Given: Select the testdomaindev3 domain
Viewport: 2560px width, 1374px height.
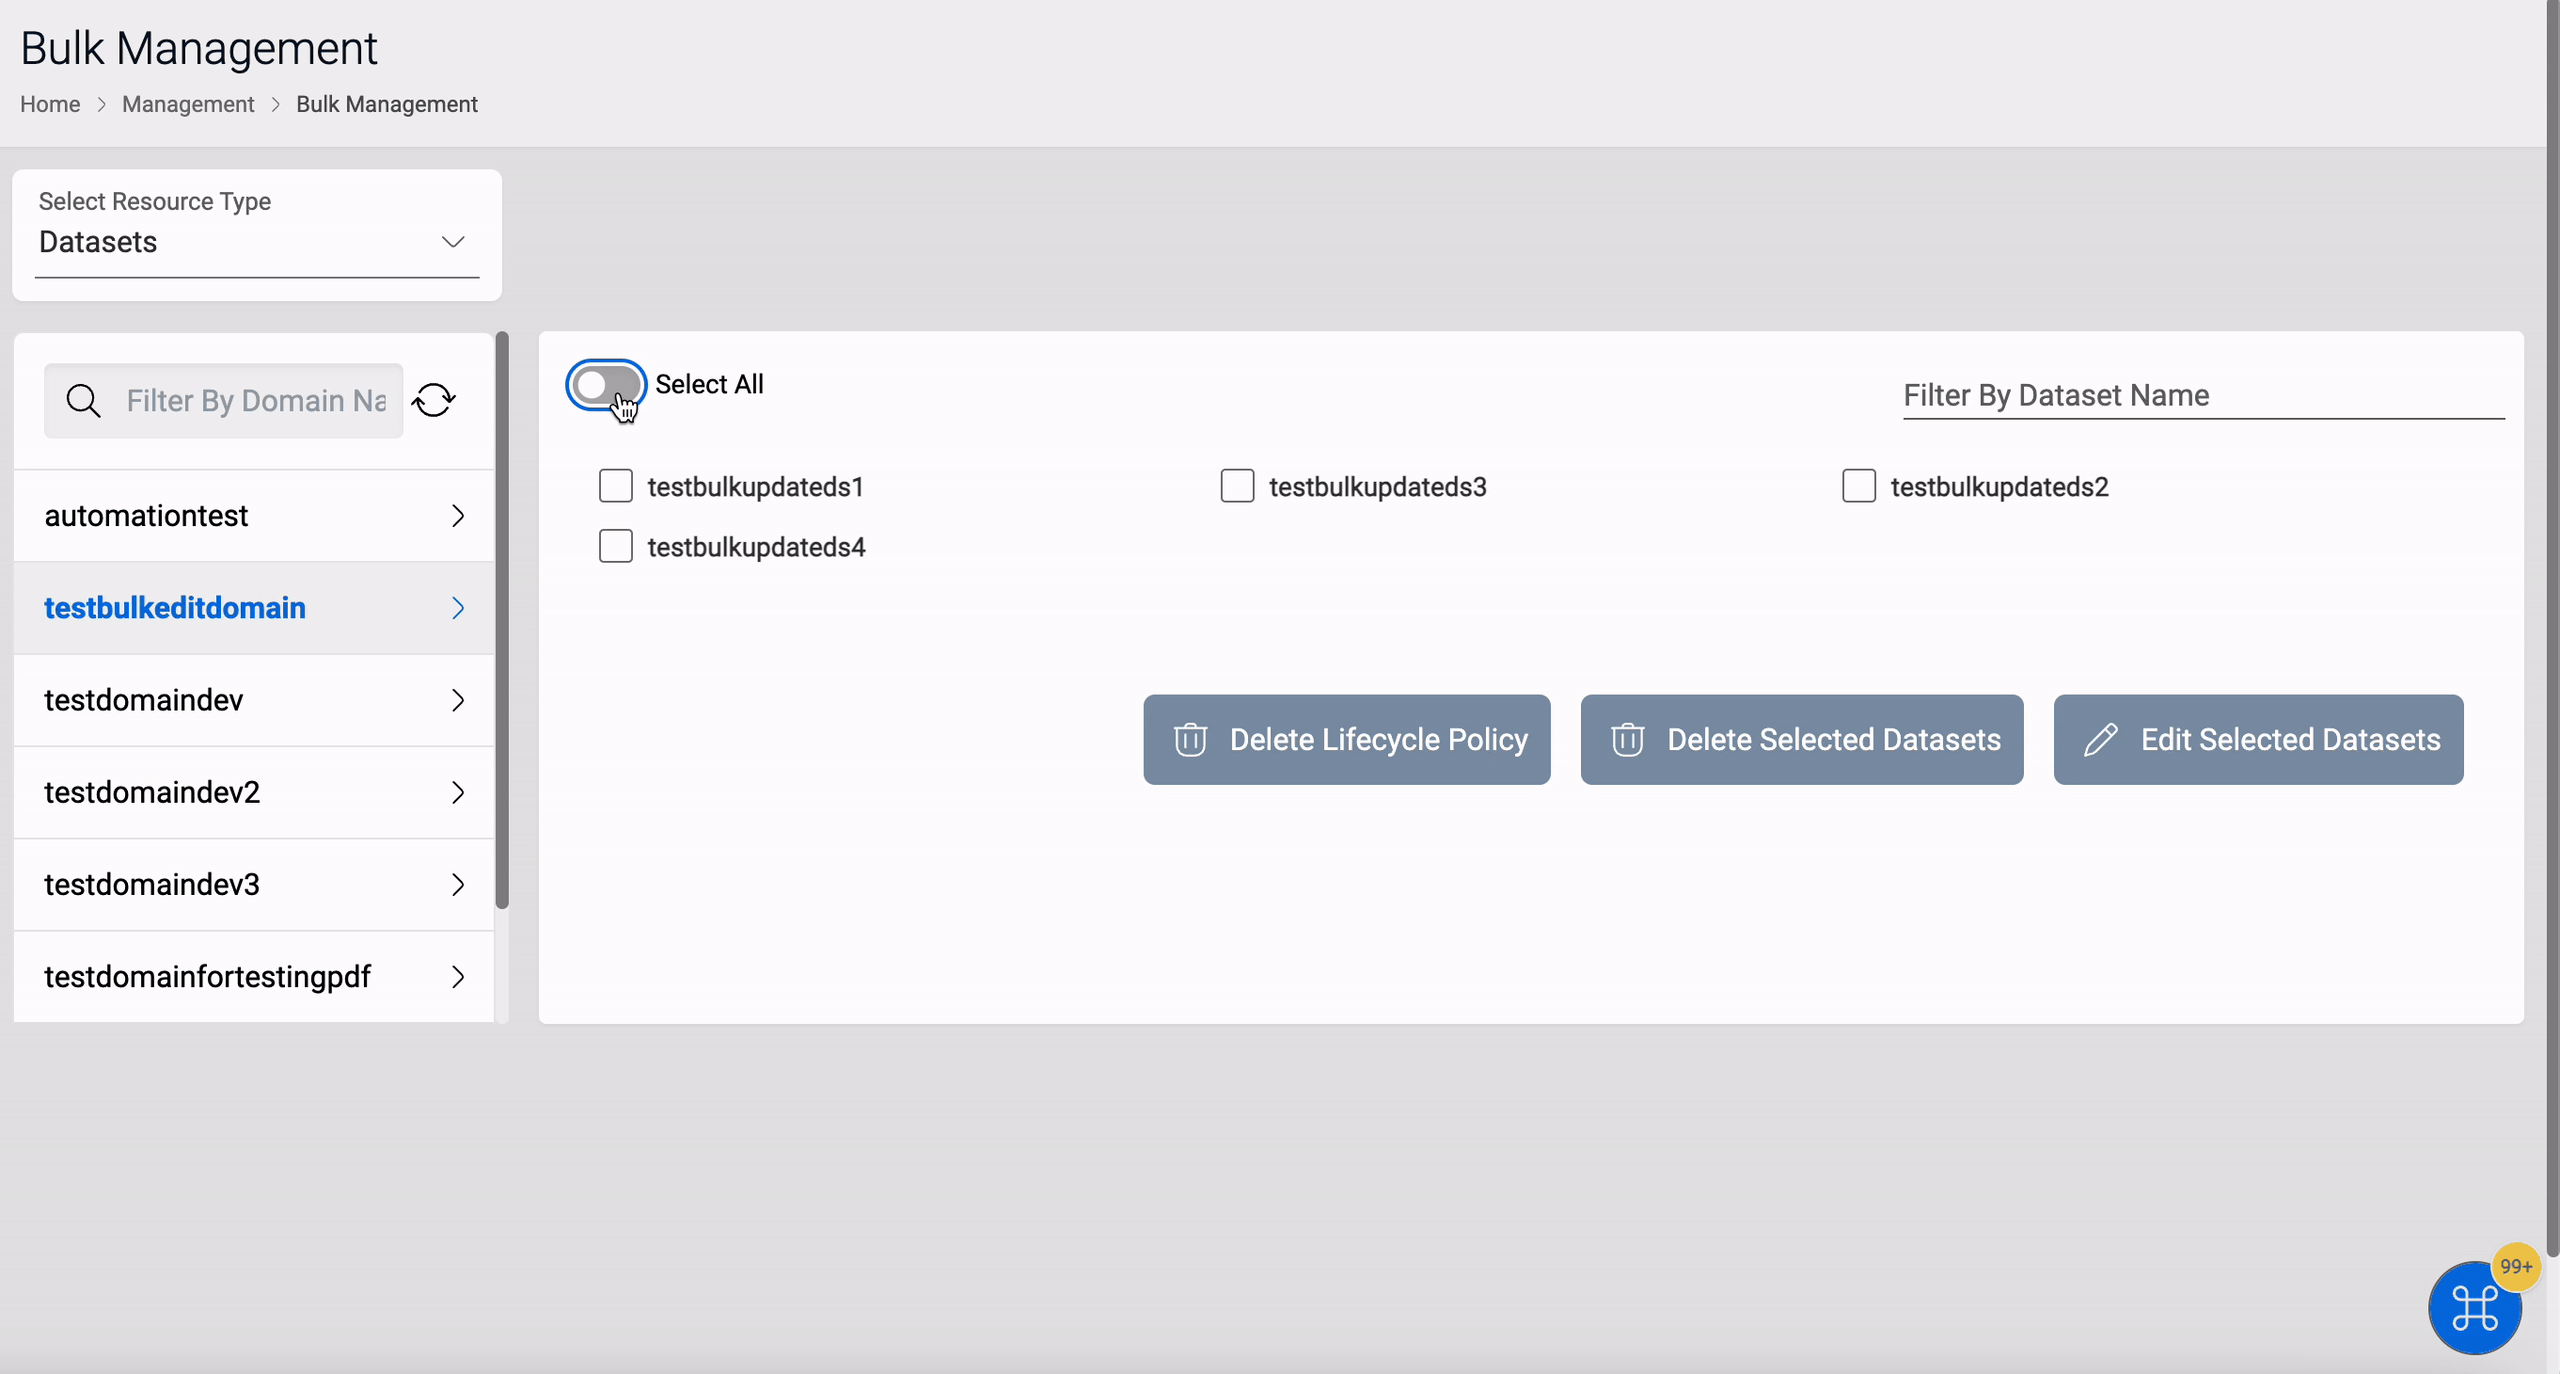Looking at the screenshot, I should [254, 884].
